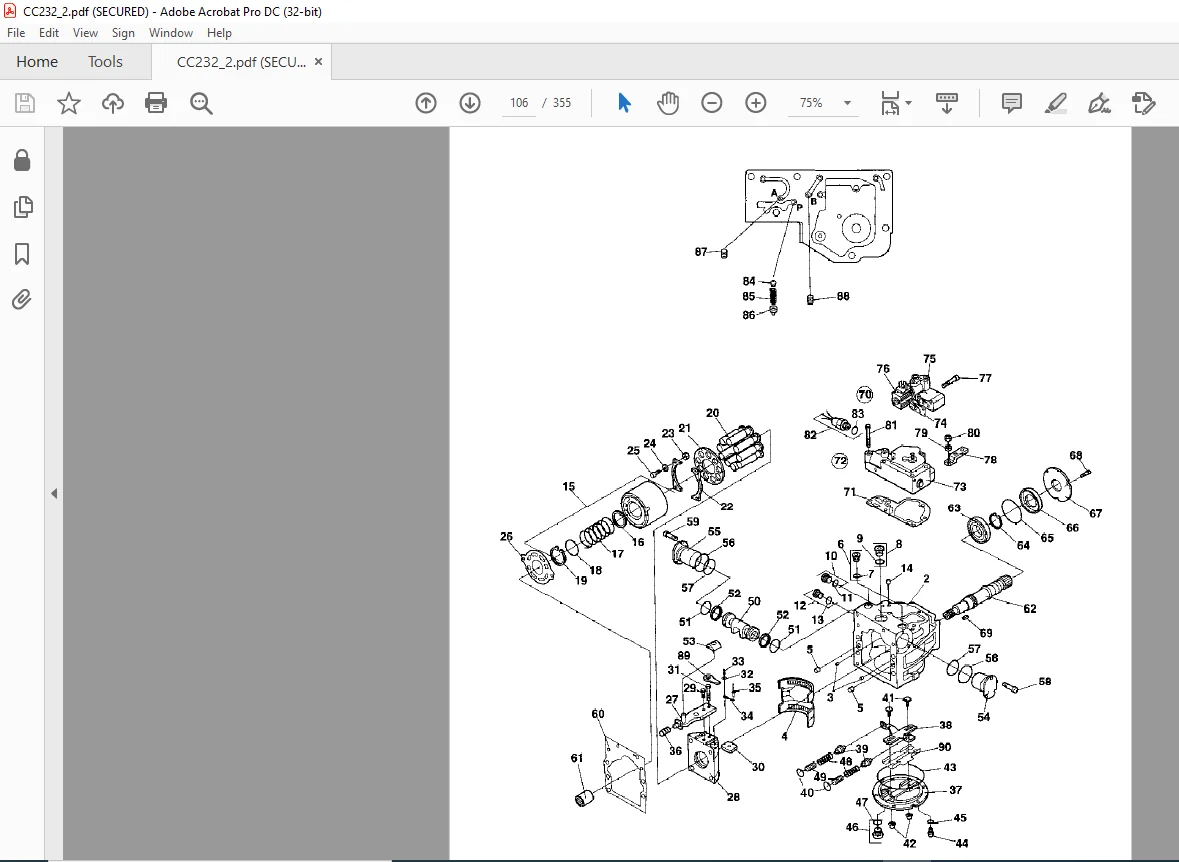The height and width of the screenshot is (862, 1179).
Task: Click the page number field showing 106
Action: point(519,103)
